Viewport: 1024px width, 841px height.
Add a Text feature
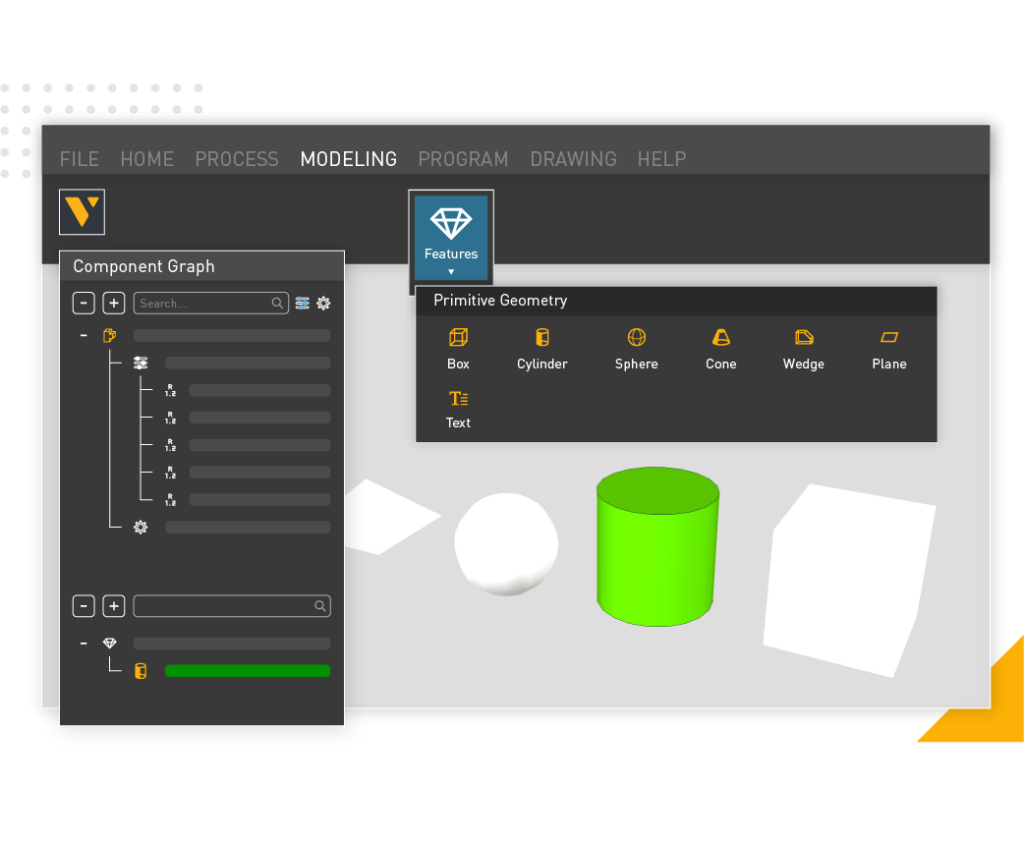(458, 409)
